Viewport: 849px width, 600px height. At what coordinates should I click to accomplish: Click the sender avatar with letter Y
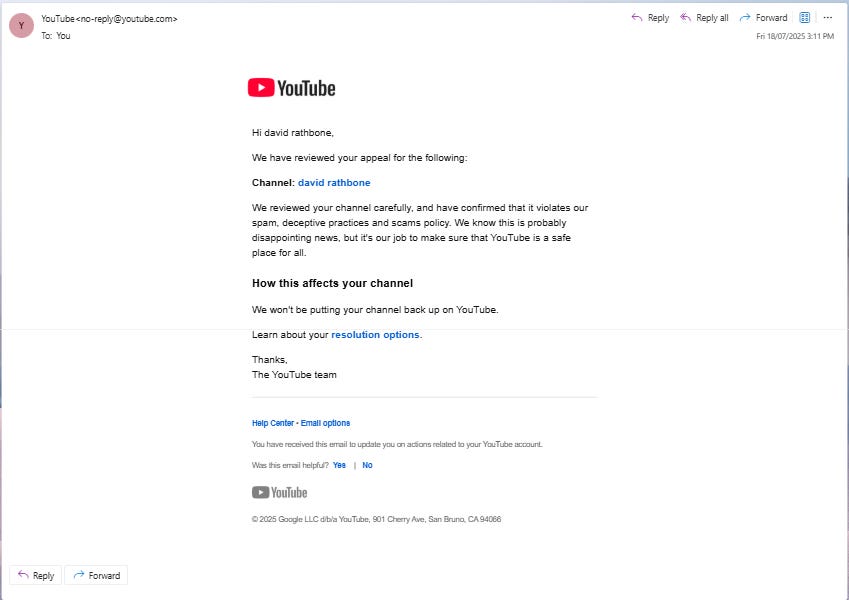coord(22,25)
